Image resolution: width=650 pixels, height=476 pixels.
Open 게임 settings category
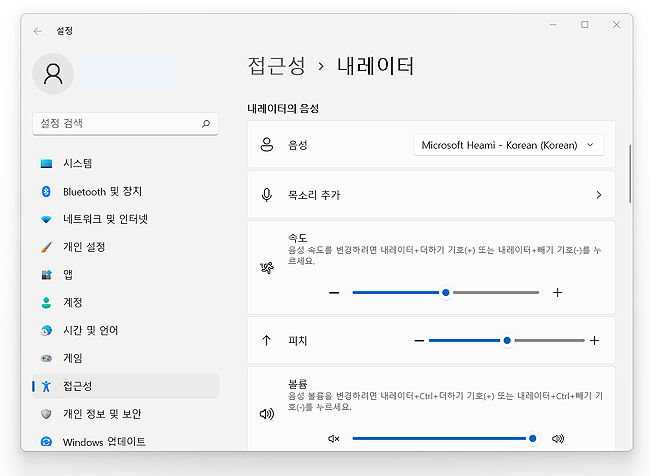pos(125,358)
